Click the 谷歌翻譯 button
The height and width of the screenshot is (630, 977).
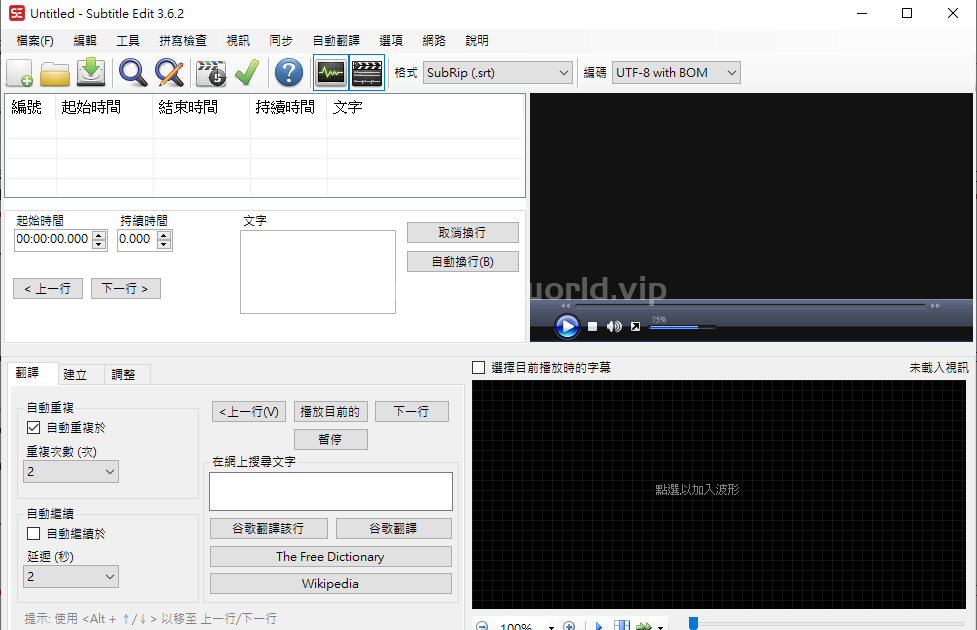coord(393,528)
